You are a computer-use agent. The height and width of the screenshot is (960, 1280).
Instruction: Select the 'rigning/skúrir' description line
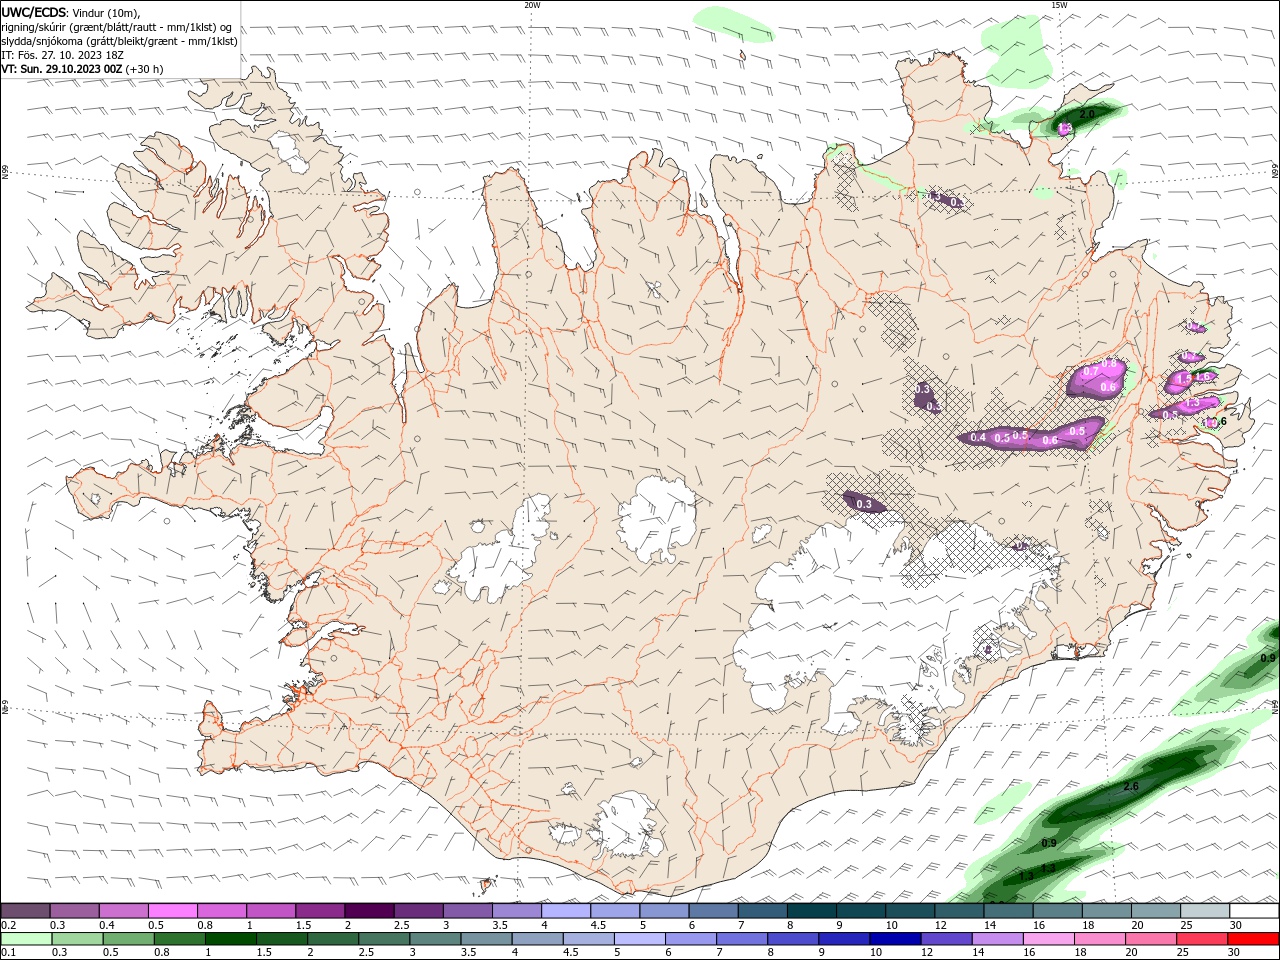click(x=118, y=27)
